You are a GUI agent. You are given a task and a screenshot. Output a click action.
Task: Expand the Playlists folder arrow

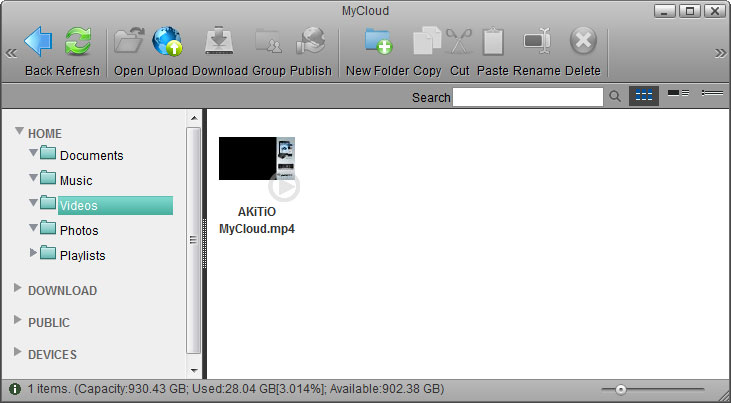(x=33, y=254)
